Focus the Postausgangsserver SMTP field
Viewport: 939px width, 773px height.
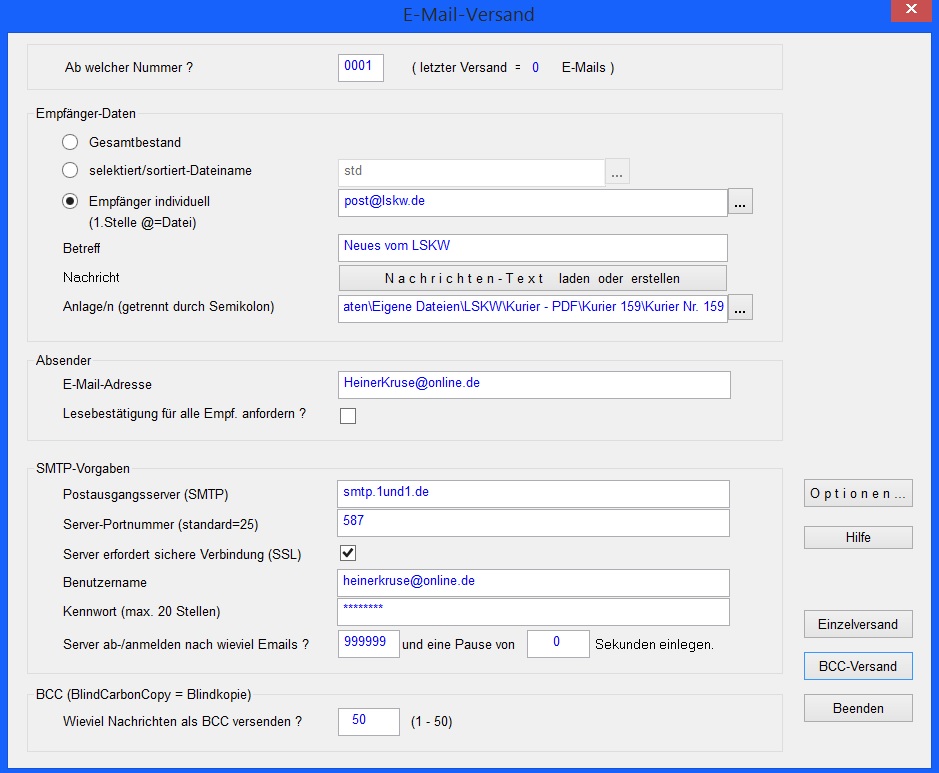(x=534, y=494)
